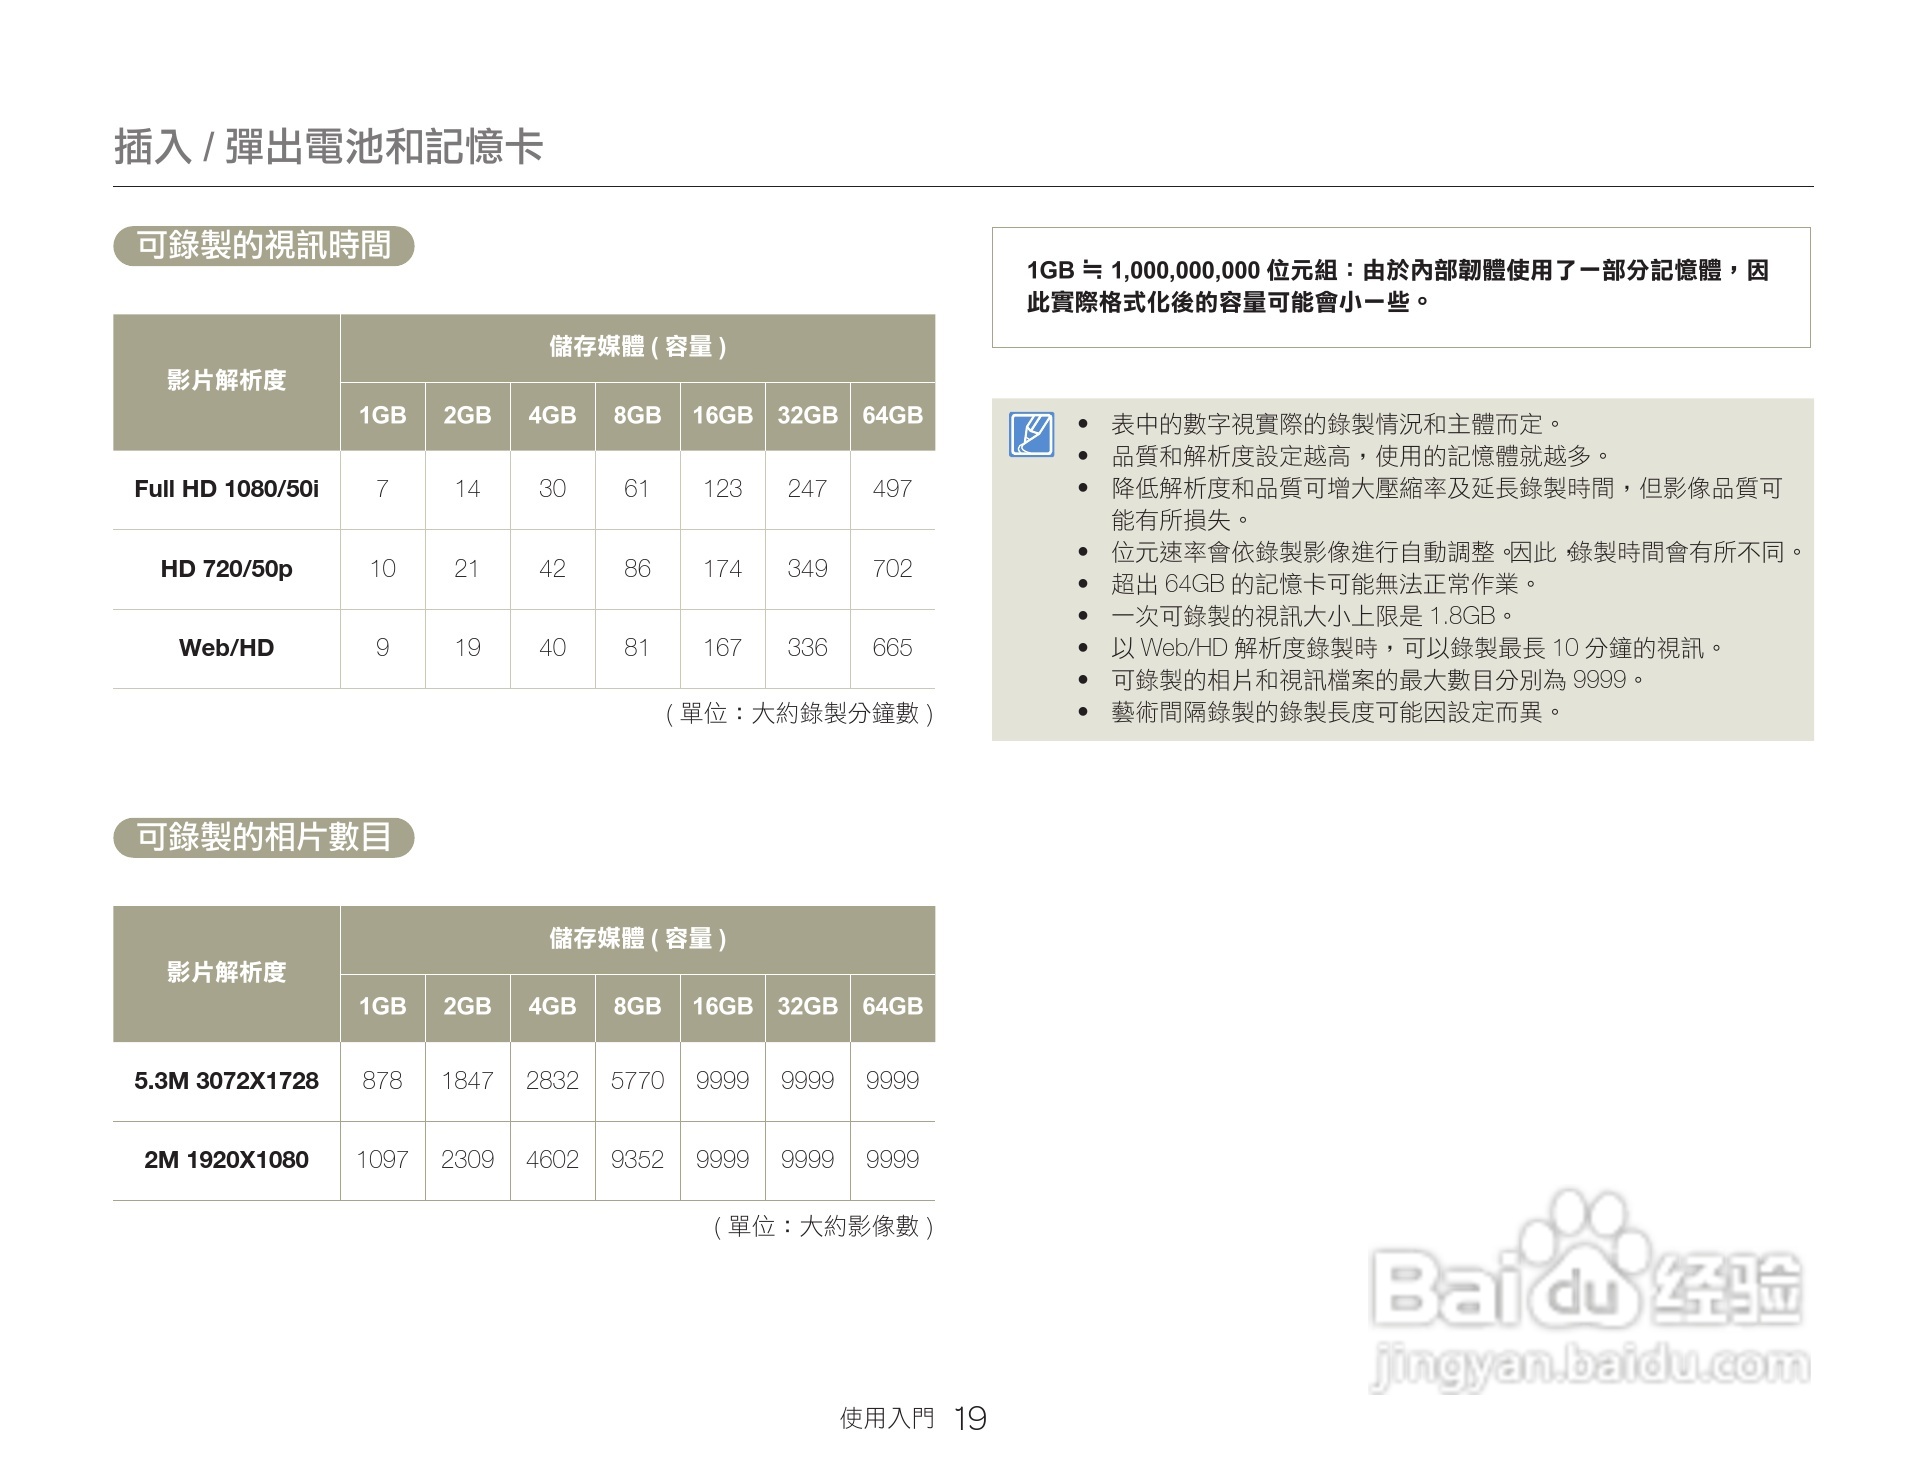Image resolution: width=1928 pixels, height=1474 pixels.
Task: Select the Full HD 1080/50i row label
Action: tap(226, 489)
